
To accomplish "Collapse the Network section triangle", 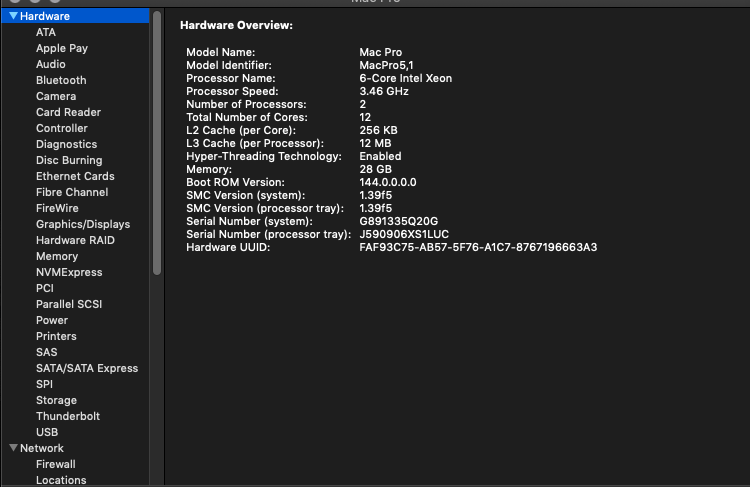I will click(13, 448).
